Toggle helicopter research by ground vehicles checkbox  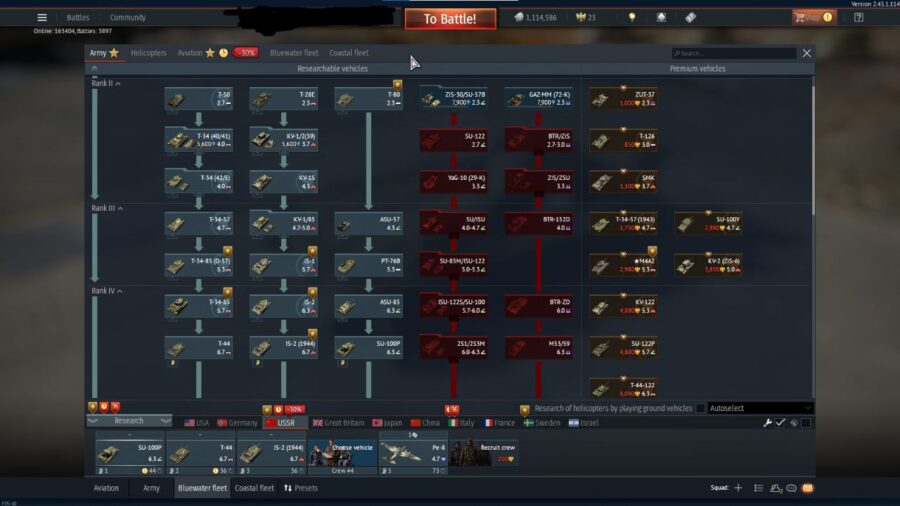pos(700,408)
